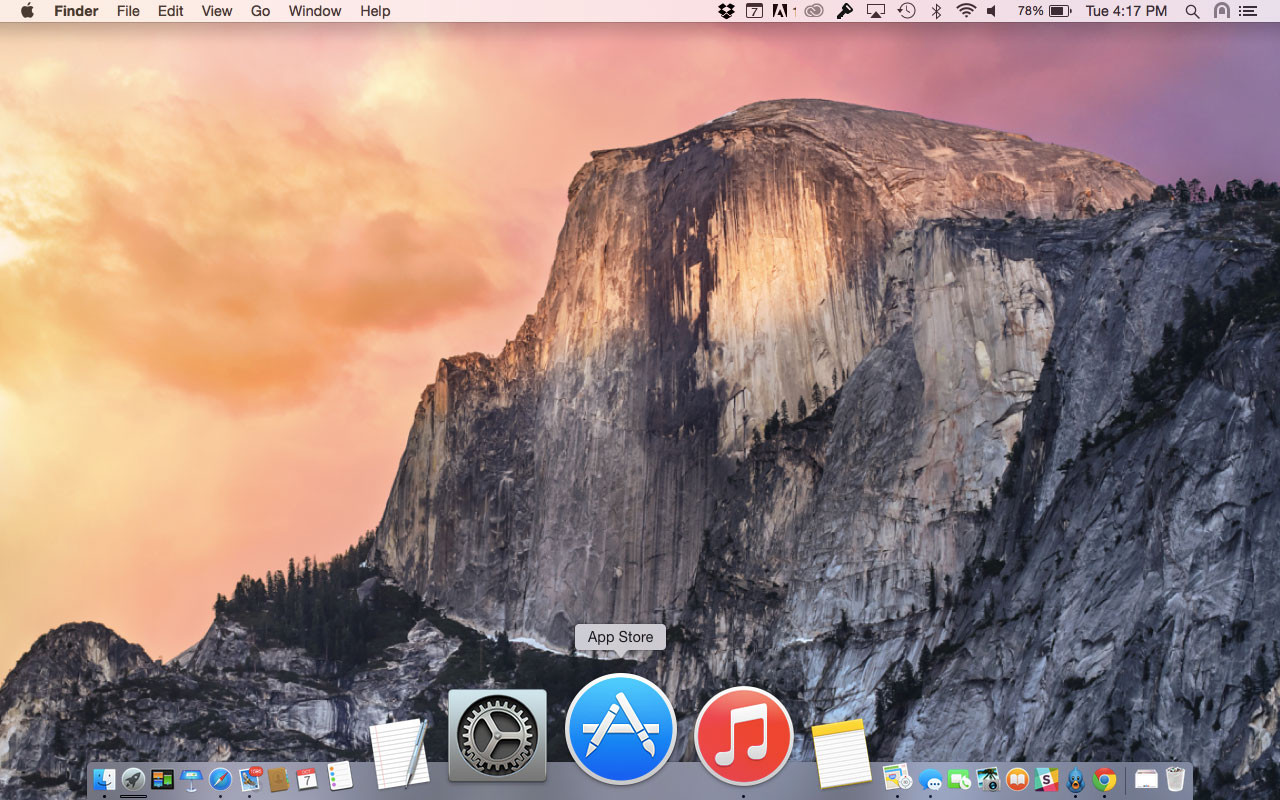Open the Go menu
Image resolution: width=1280 pixels, height=800 pixels.
click(260, 11)
